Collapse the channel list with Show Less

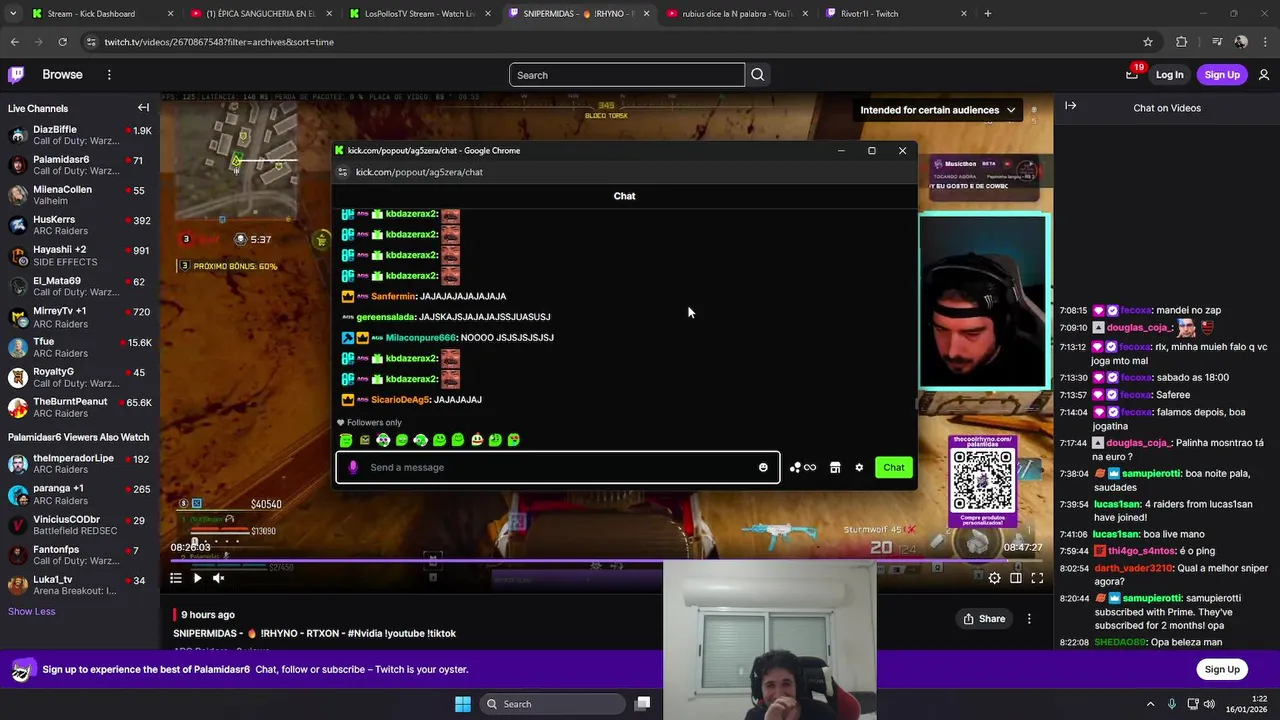(32, 611)
